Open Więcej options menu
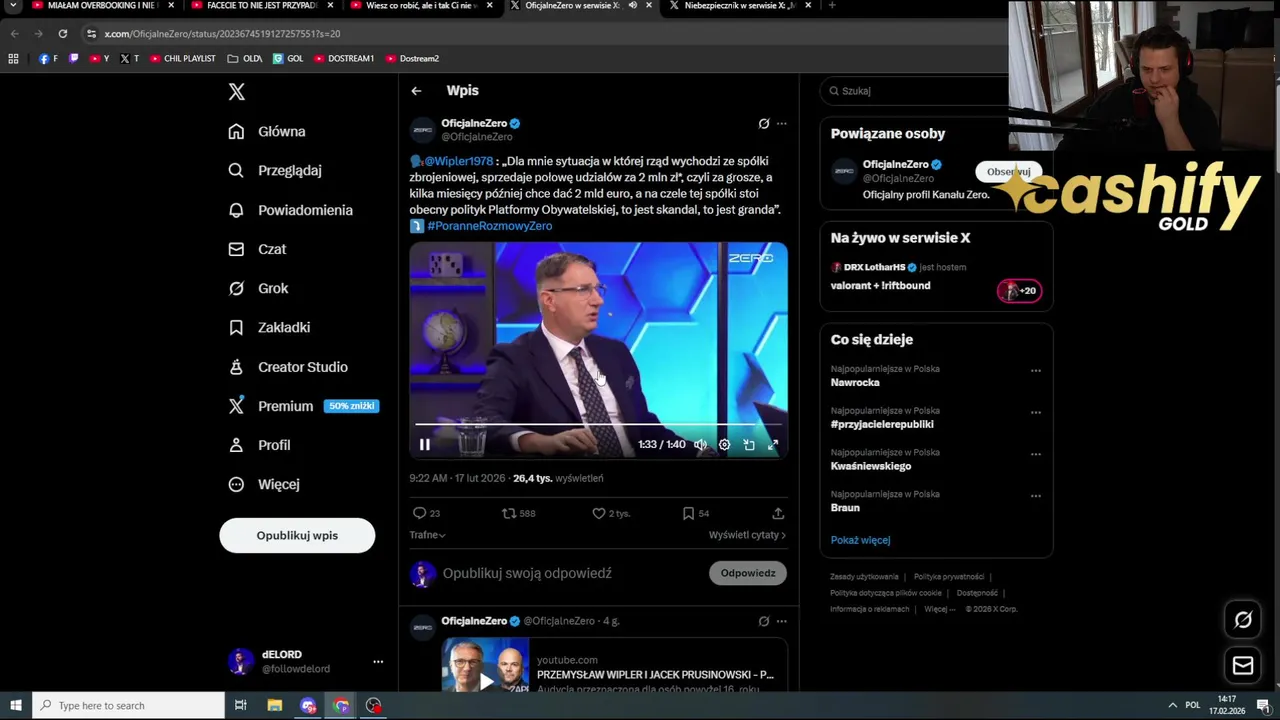This screenshot has height=720, width=1280. click(264, 484)
